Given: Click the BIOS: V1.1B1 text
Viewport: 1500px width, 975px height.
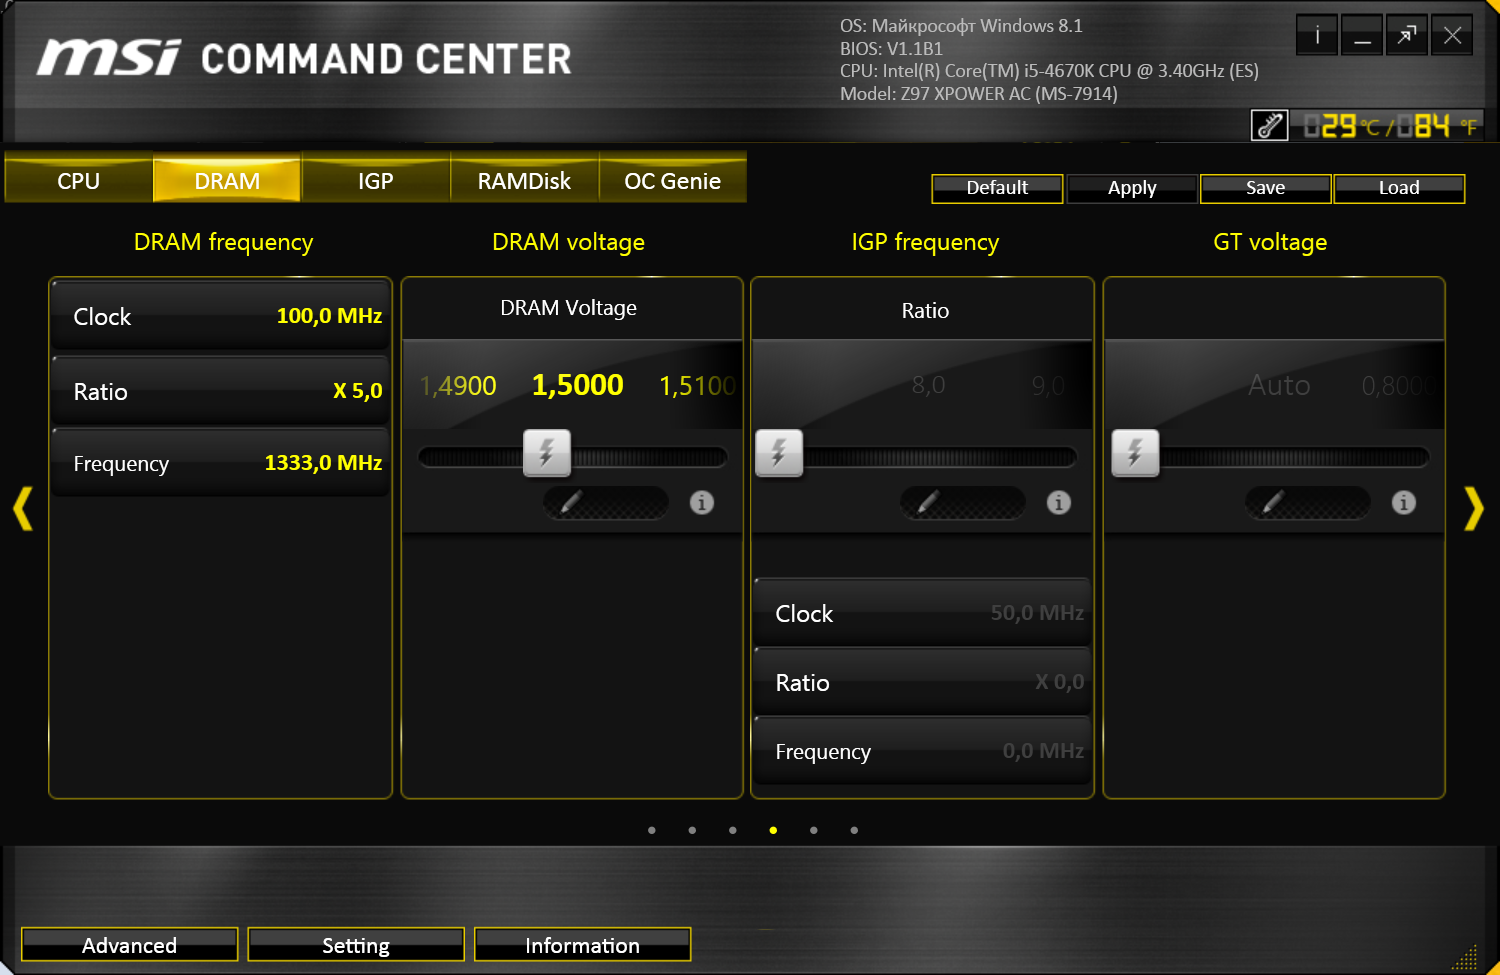Looking at the screenshot, I should tap(891, 48).
